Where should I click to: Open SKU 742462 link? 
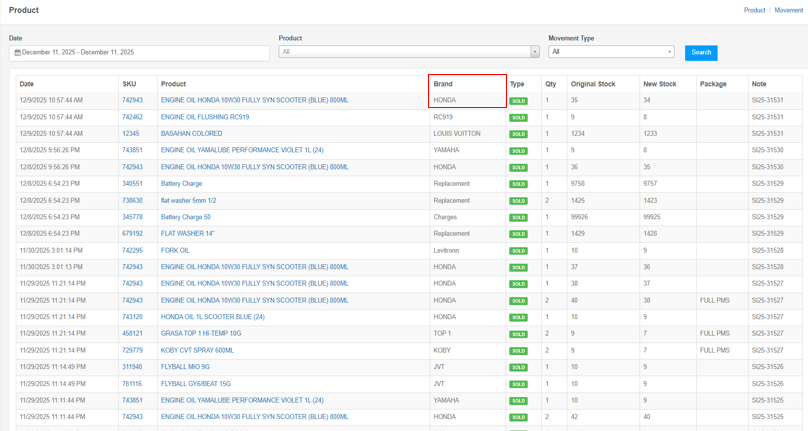click(x=132, y=117)
